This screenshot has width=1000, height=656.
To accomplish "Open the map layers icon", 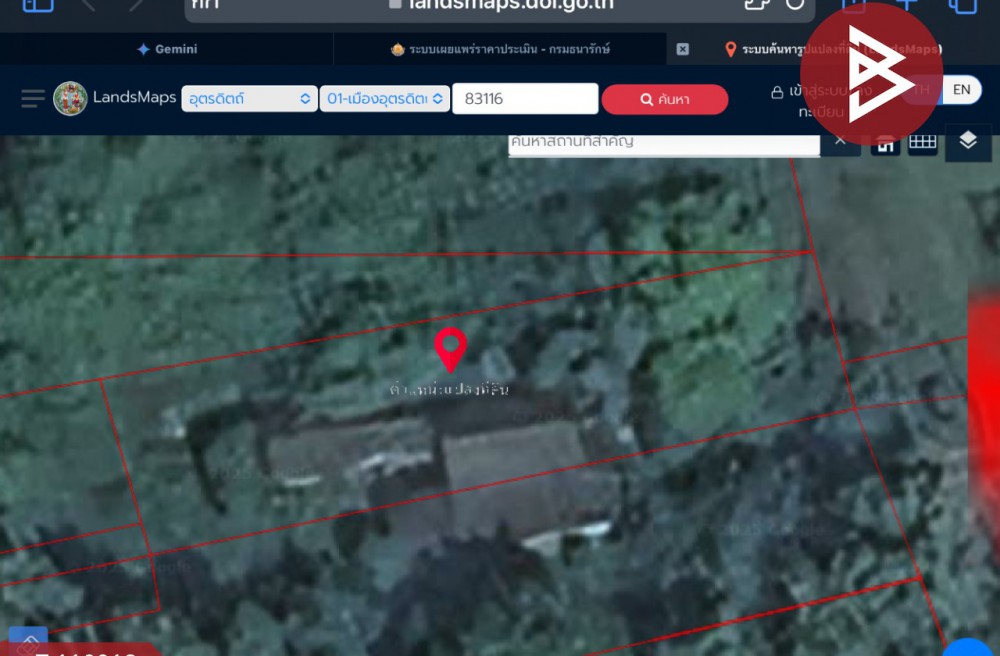I will [x=967, y=141].
